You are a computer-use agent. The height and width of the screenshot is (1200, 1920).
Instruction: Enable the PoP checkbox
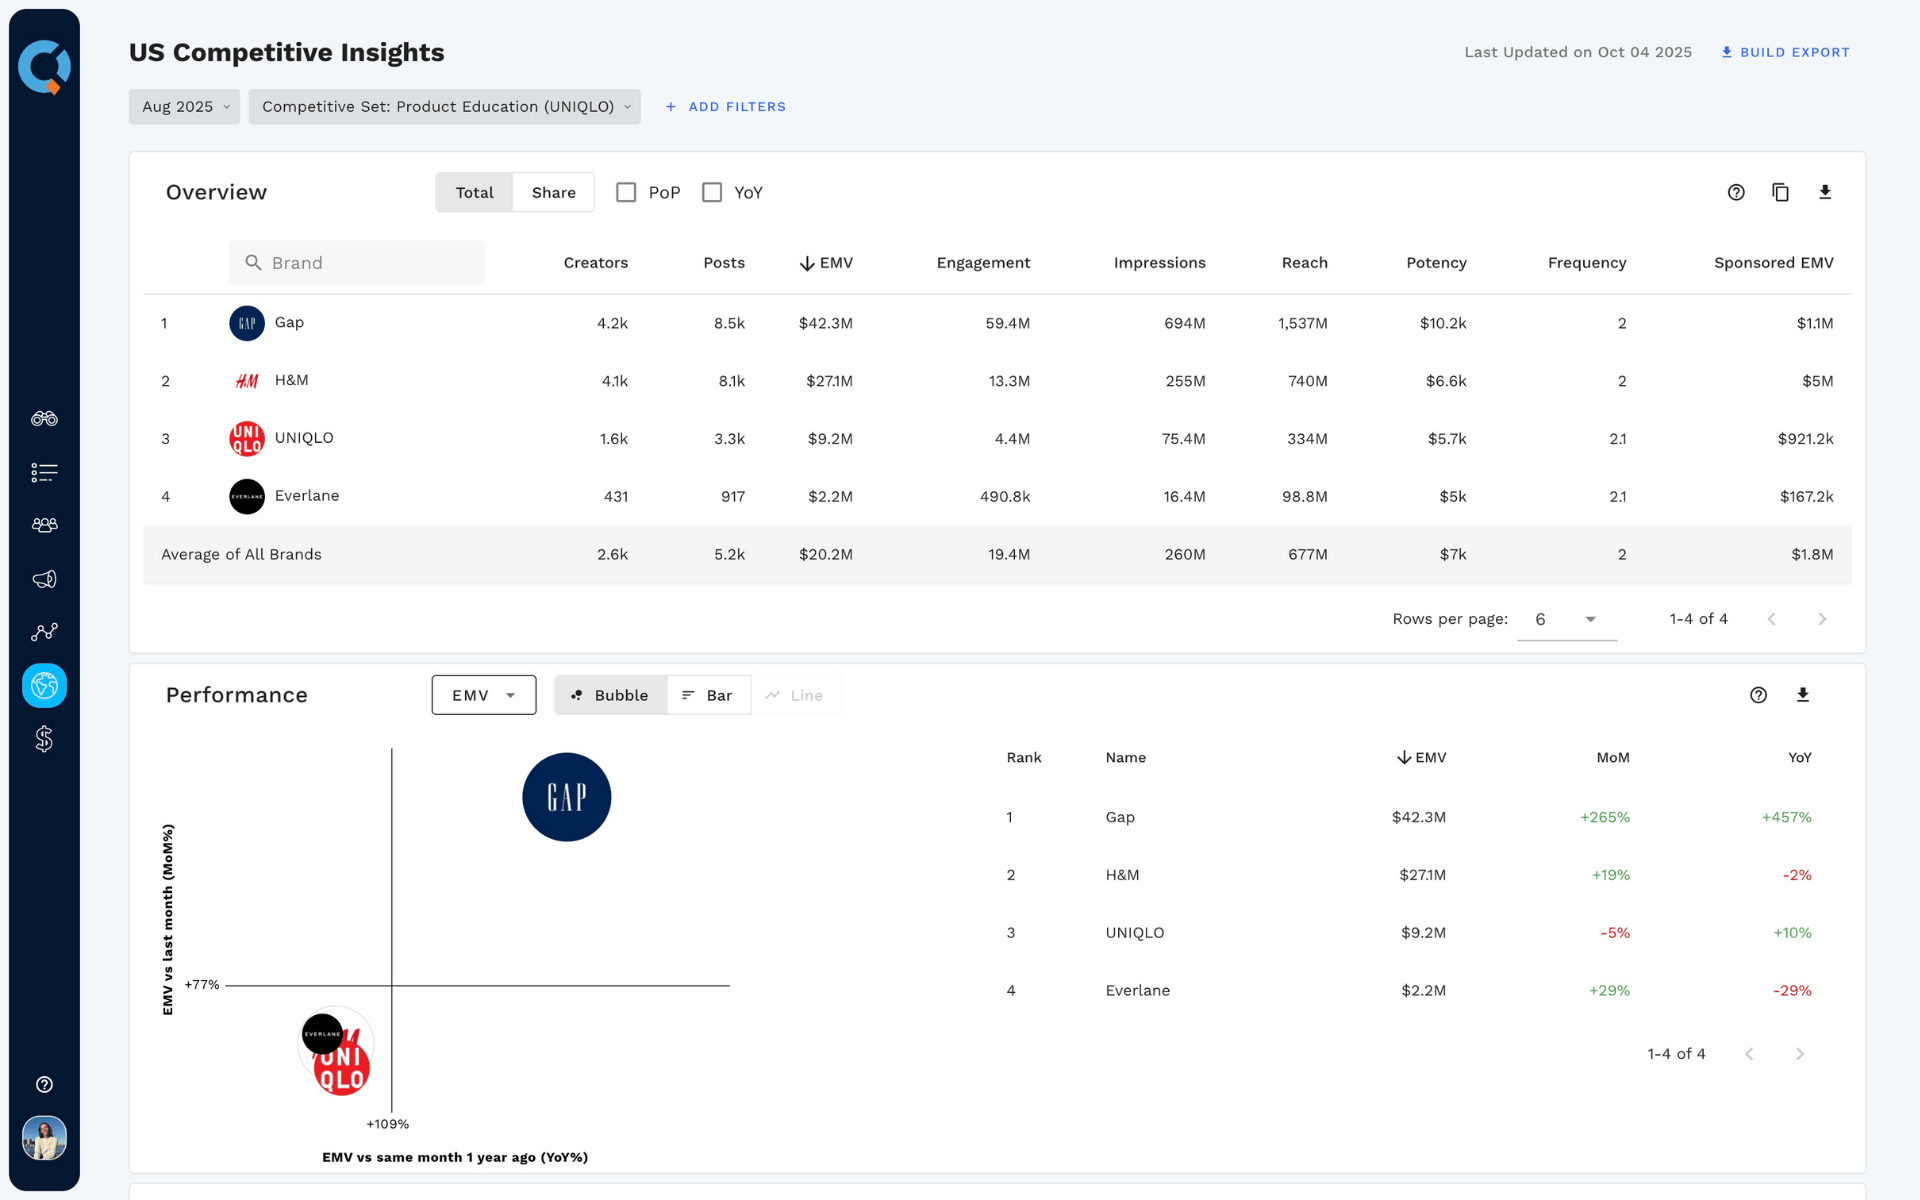(626, 192)
